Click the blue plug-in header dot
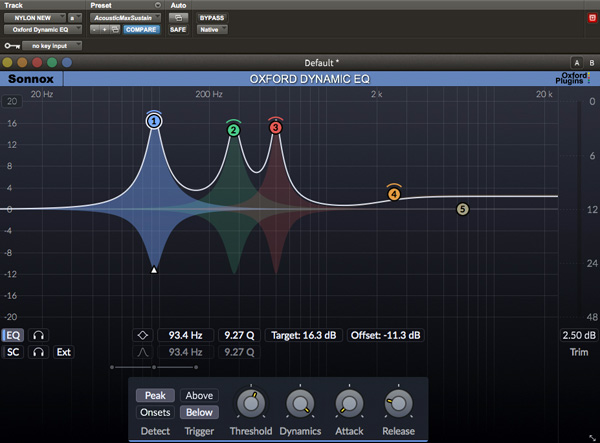Image resolution: width=600 pixels, height=443 pixels. pyautogui.click(x=67, y=62)
